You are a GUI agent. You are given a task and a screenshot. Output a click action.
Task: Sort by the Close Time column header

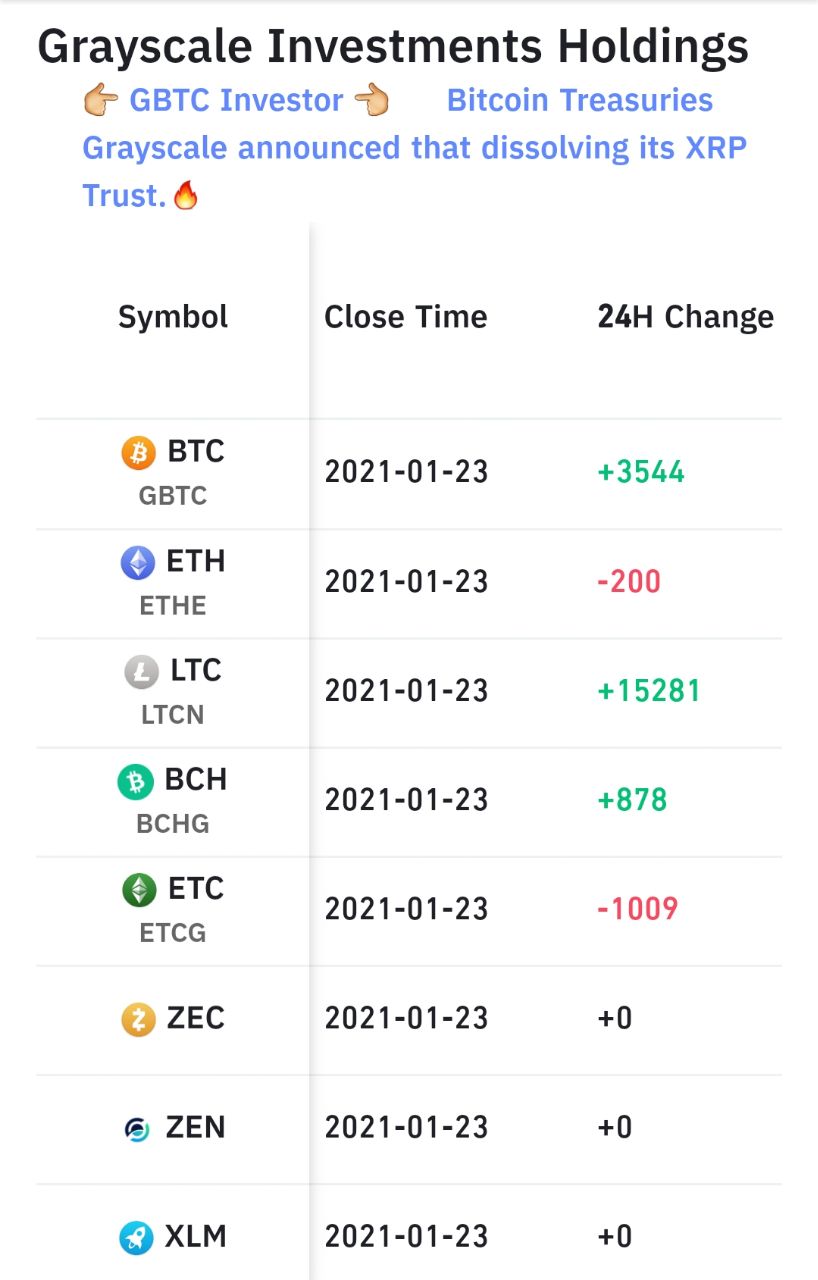[x=406, y=317]
